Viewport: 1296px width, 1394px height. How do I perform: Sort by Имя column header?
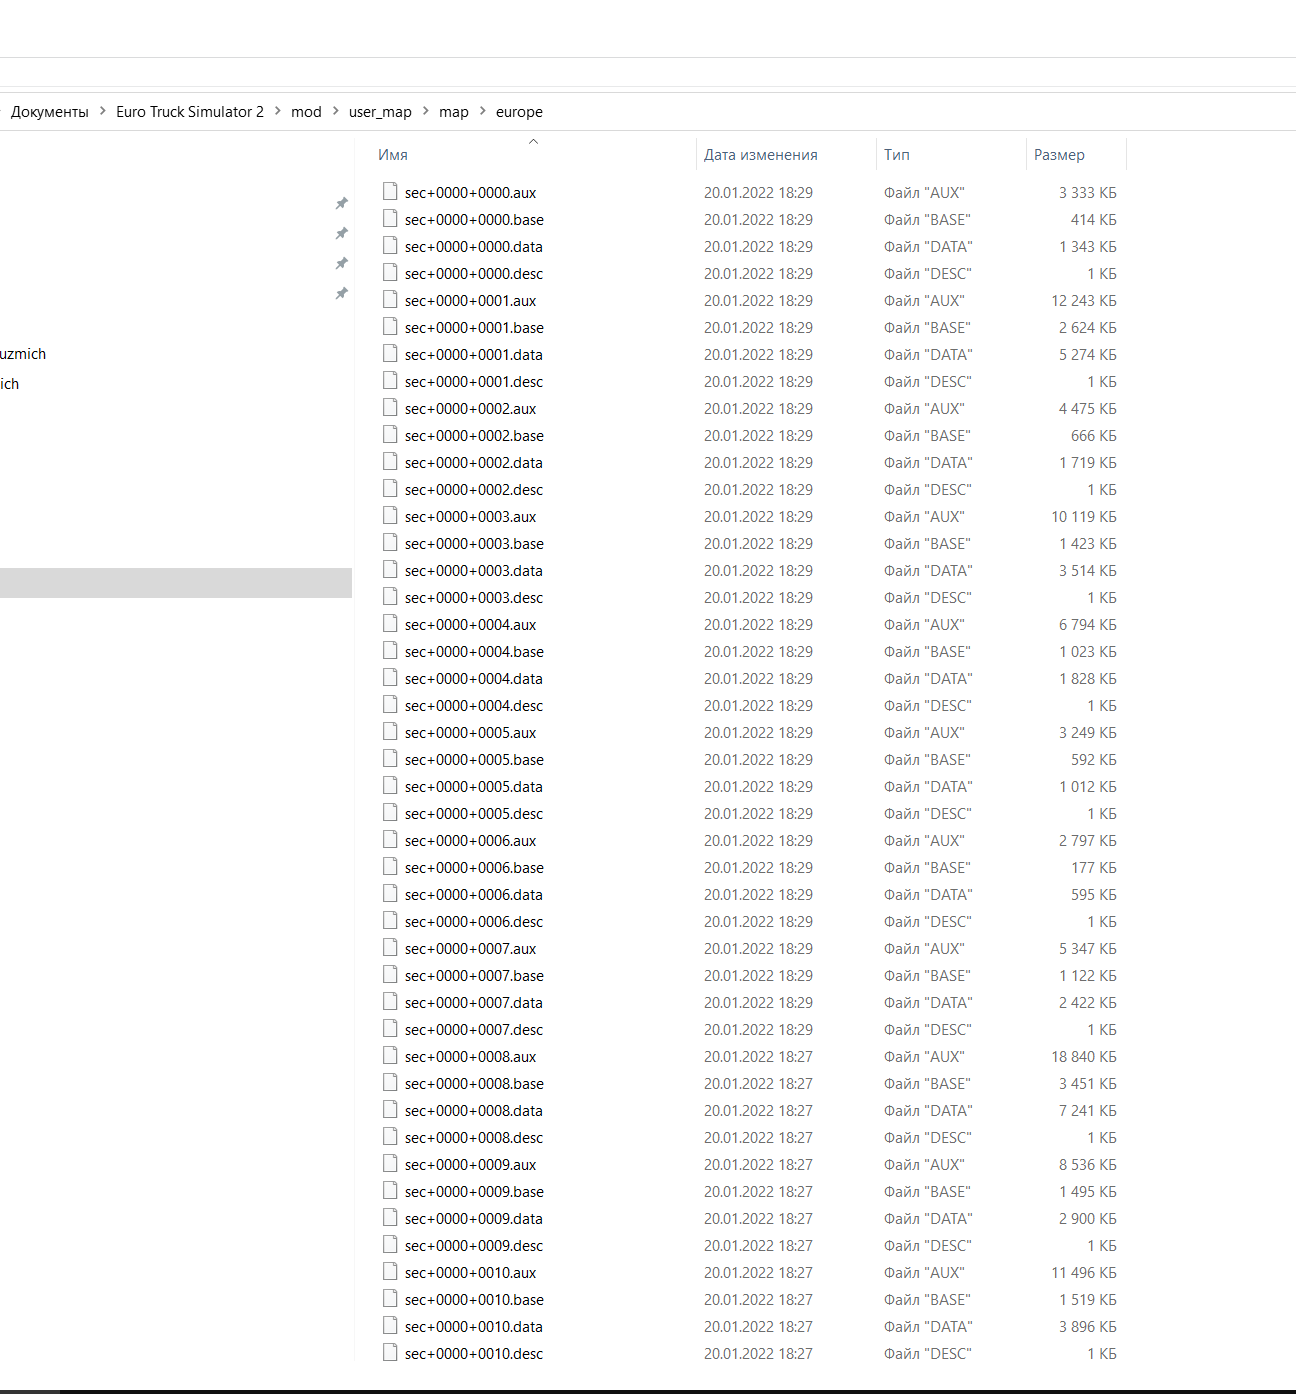click(x=393, y=155)
